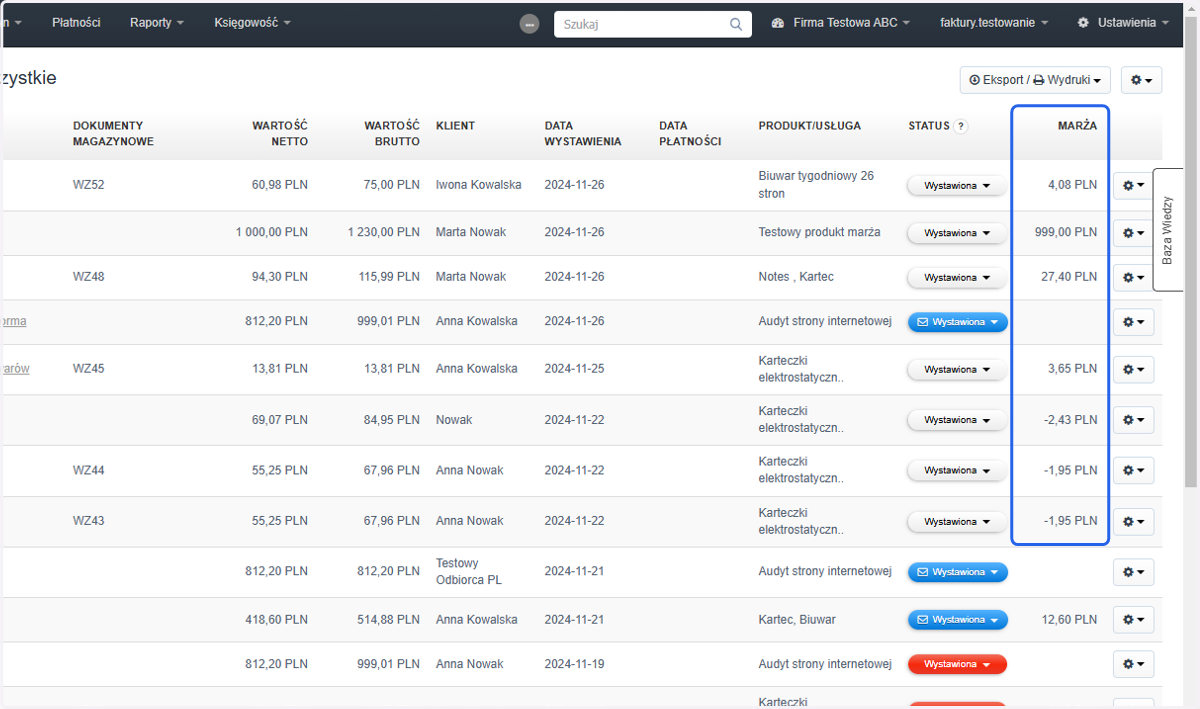
Task: Open gear actions for the -2,43 PLN row
Action: (x=1134, y=420)
